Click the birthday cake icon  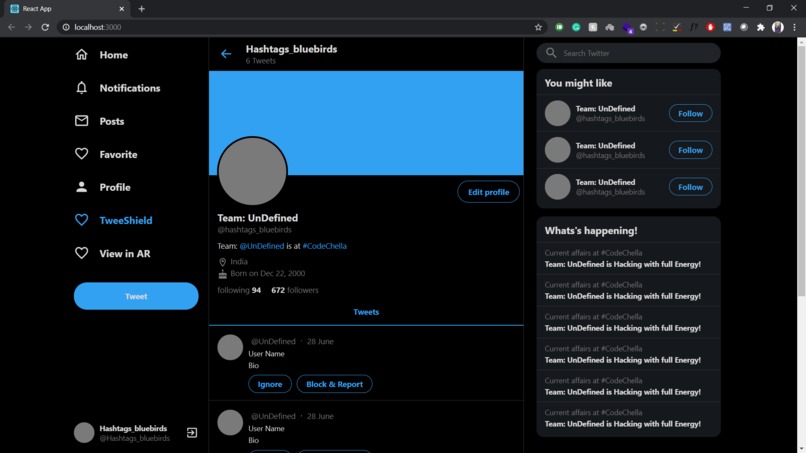(222, 274)
